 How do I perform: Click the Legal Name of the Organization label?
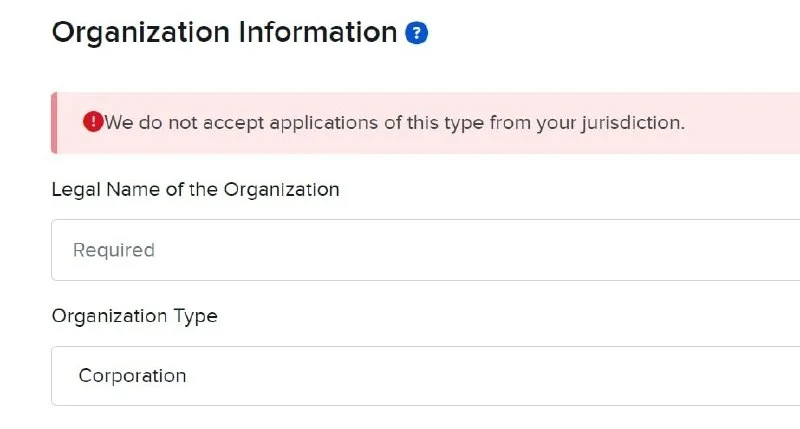[x=195, y=190]
